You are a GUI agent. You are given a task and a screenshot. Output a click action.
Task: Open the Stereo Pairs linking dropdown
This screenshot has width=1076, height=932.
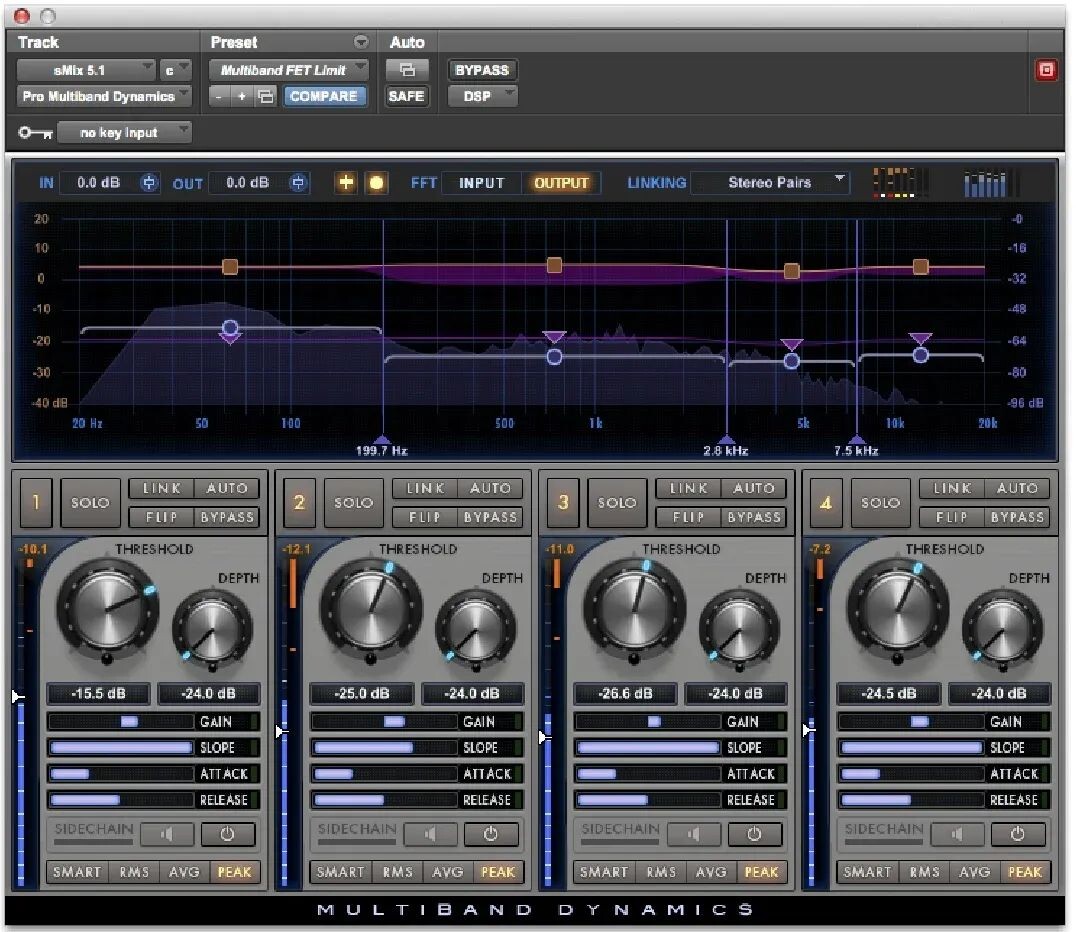click(x=771, y=183)
